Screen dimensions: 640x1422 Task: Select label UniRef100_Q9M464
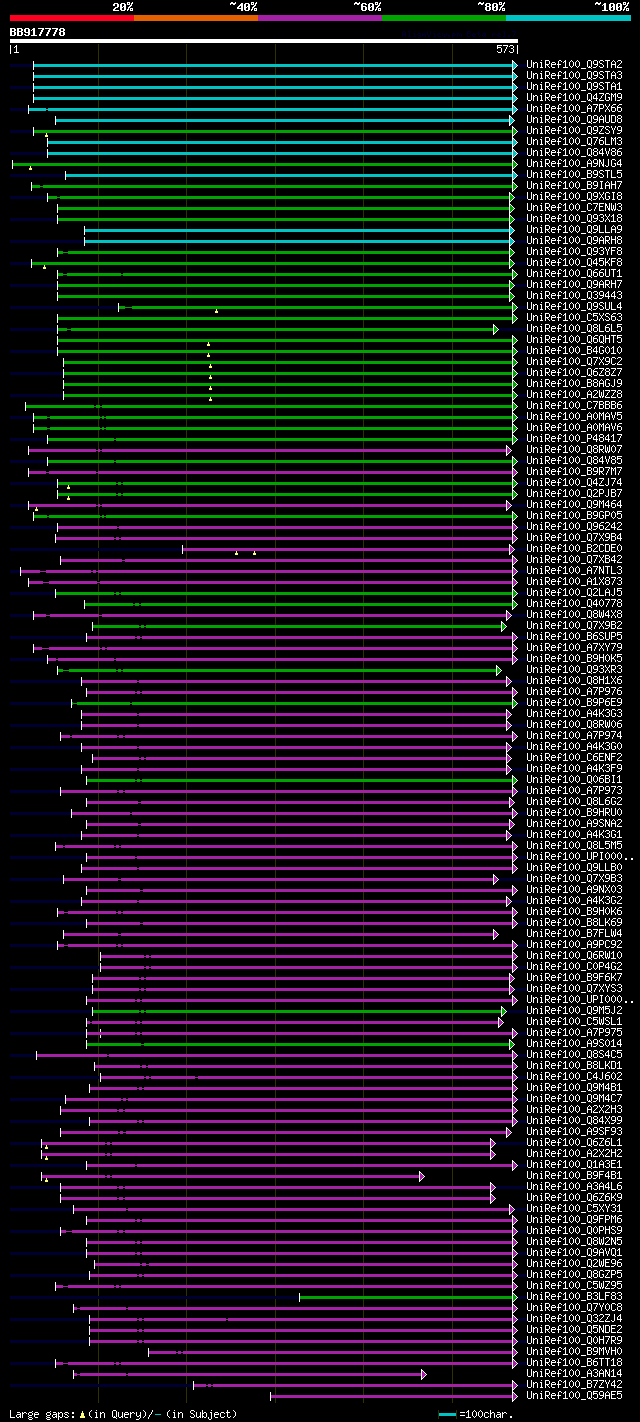point(574,505)
